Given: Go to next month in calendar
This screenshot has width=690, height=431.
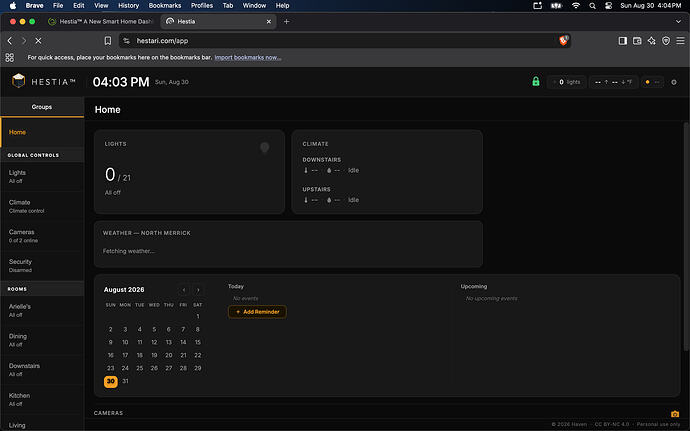Looking at the screenshot, I should 198,290.
